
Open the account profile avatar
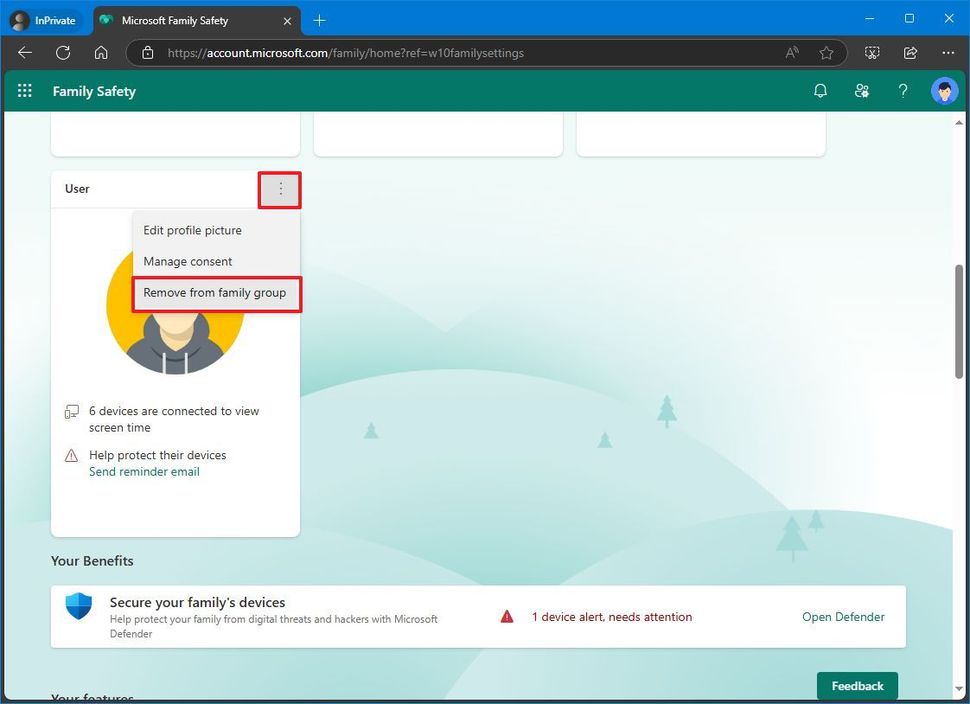click(944, 91)
